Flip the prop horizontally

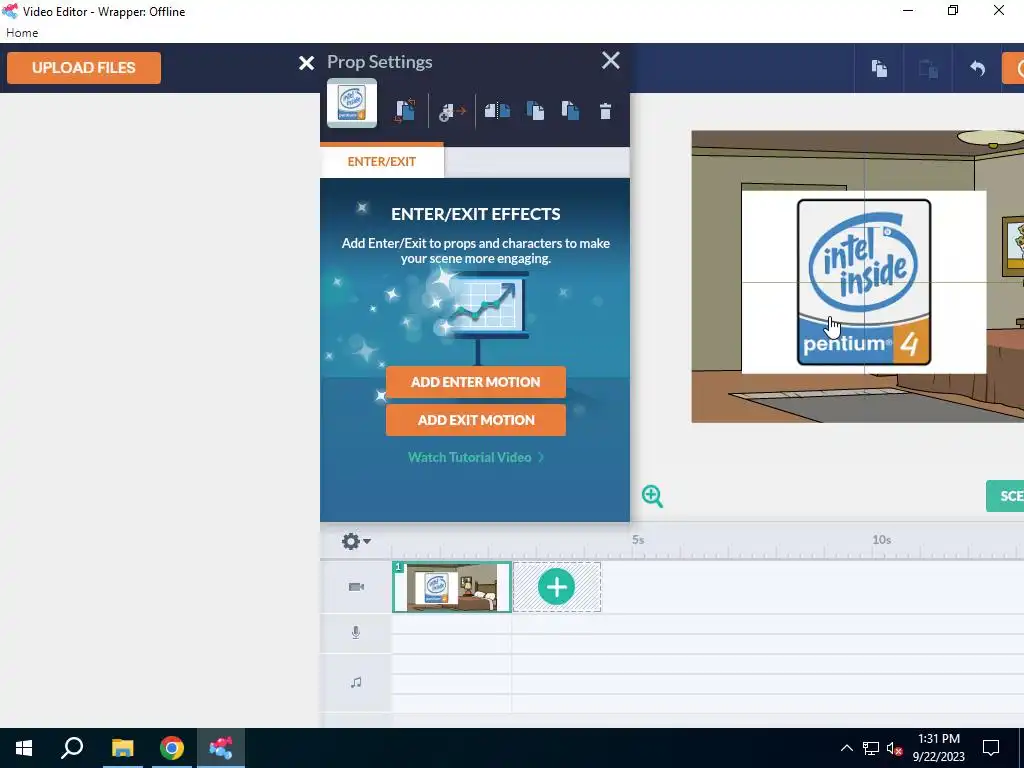point(497,110)
